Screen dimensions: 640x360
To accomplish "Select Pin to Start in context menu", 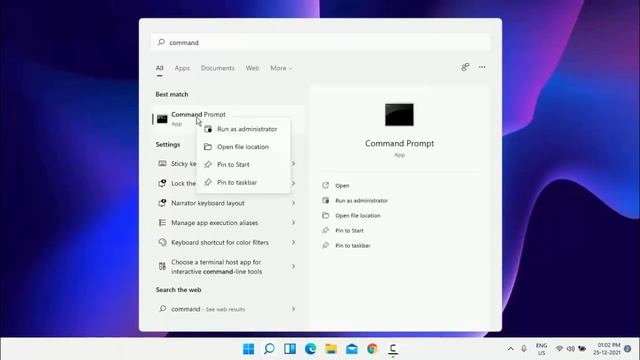I will (x=243, y=164).
